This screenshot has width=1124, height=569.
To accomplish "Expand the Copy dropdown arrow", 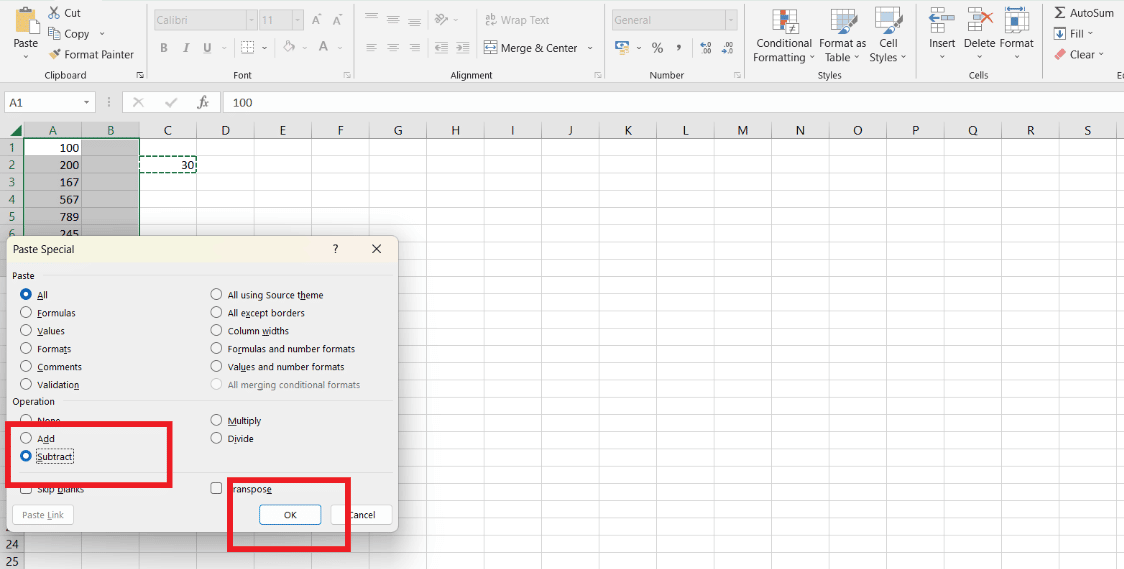I will coord(102,34).
